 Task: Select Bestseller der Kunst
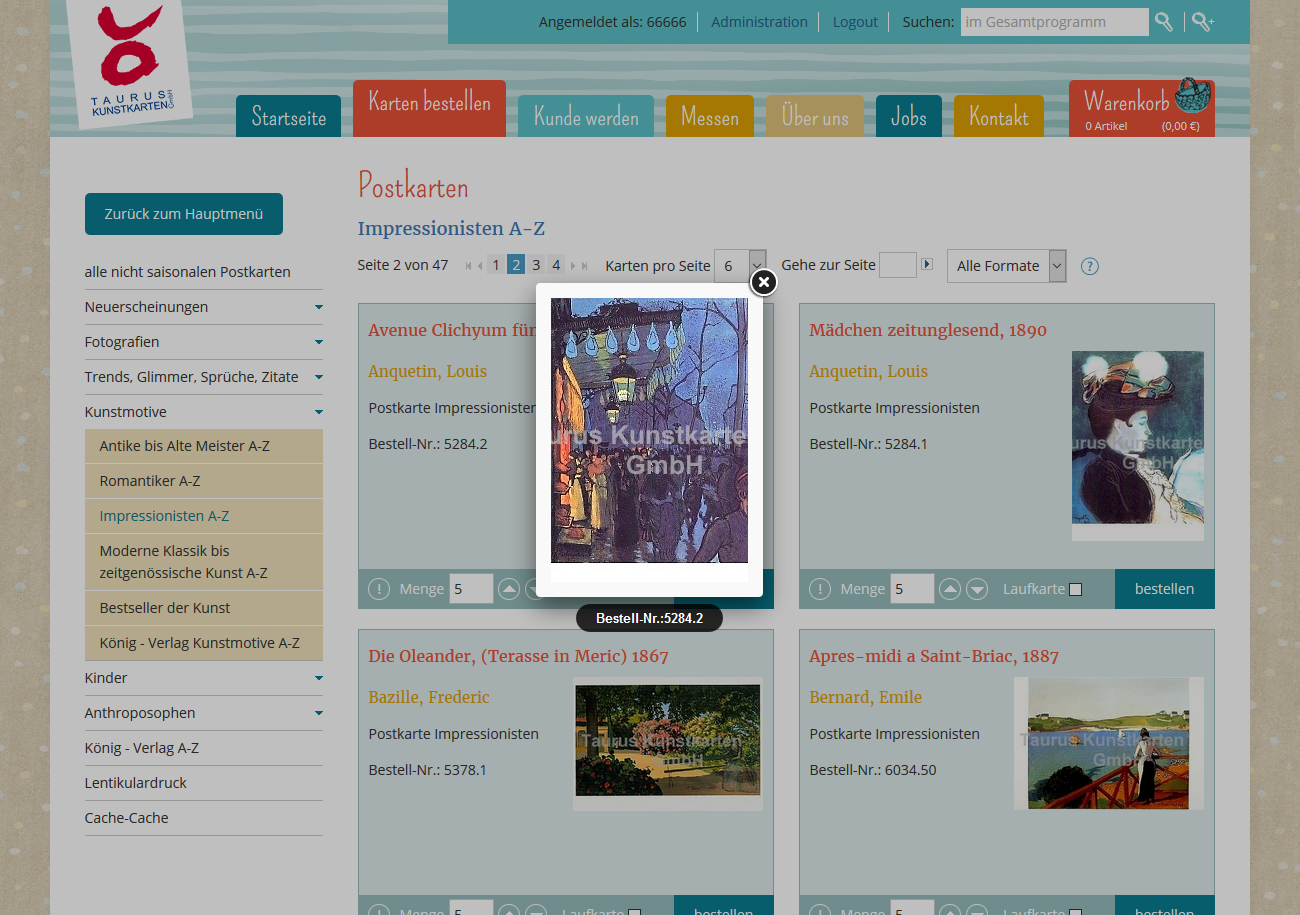pos(204,608)
